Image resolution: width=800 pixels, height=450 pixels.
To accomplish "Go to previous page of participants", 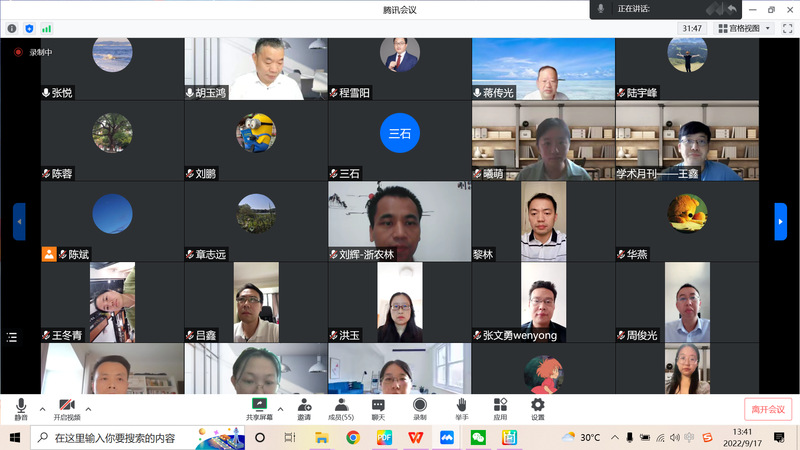I will (19, 221).
